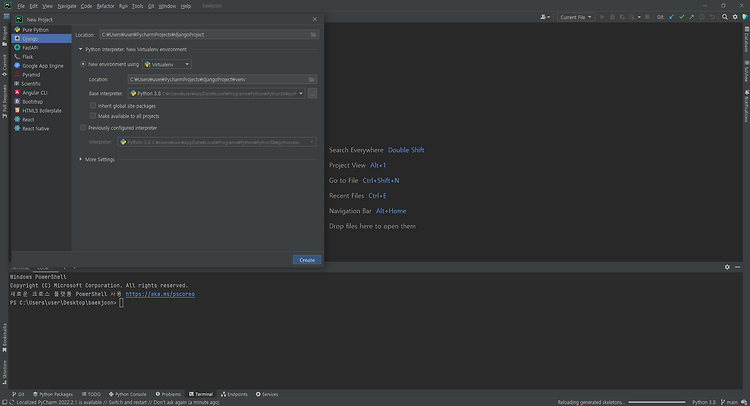The height and width of the screenshot is (406, 750).
Task: Select Previously configured interpreter radio button
Action: coord(83,128)
